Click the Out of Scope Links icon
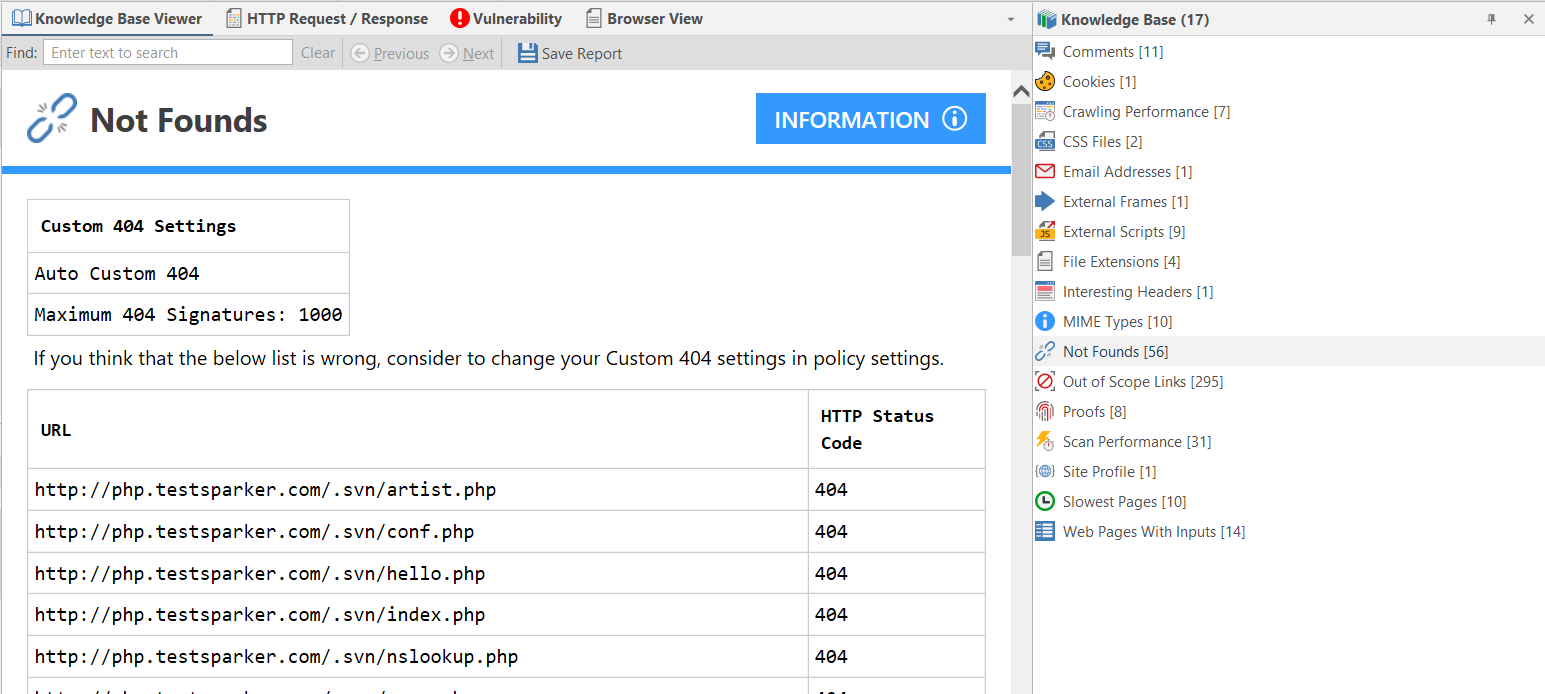The width and height of the screenshot is (1545, 694). point(1045,381)
